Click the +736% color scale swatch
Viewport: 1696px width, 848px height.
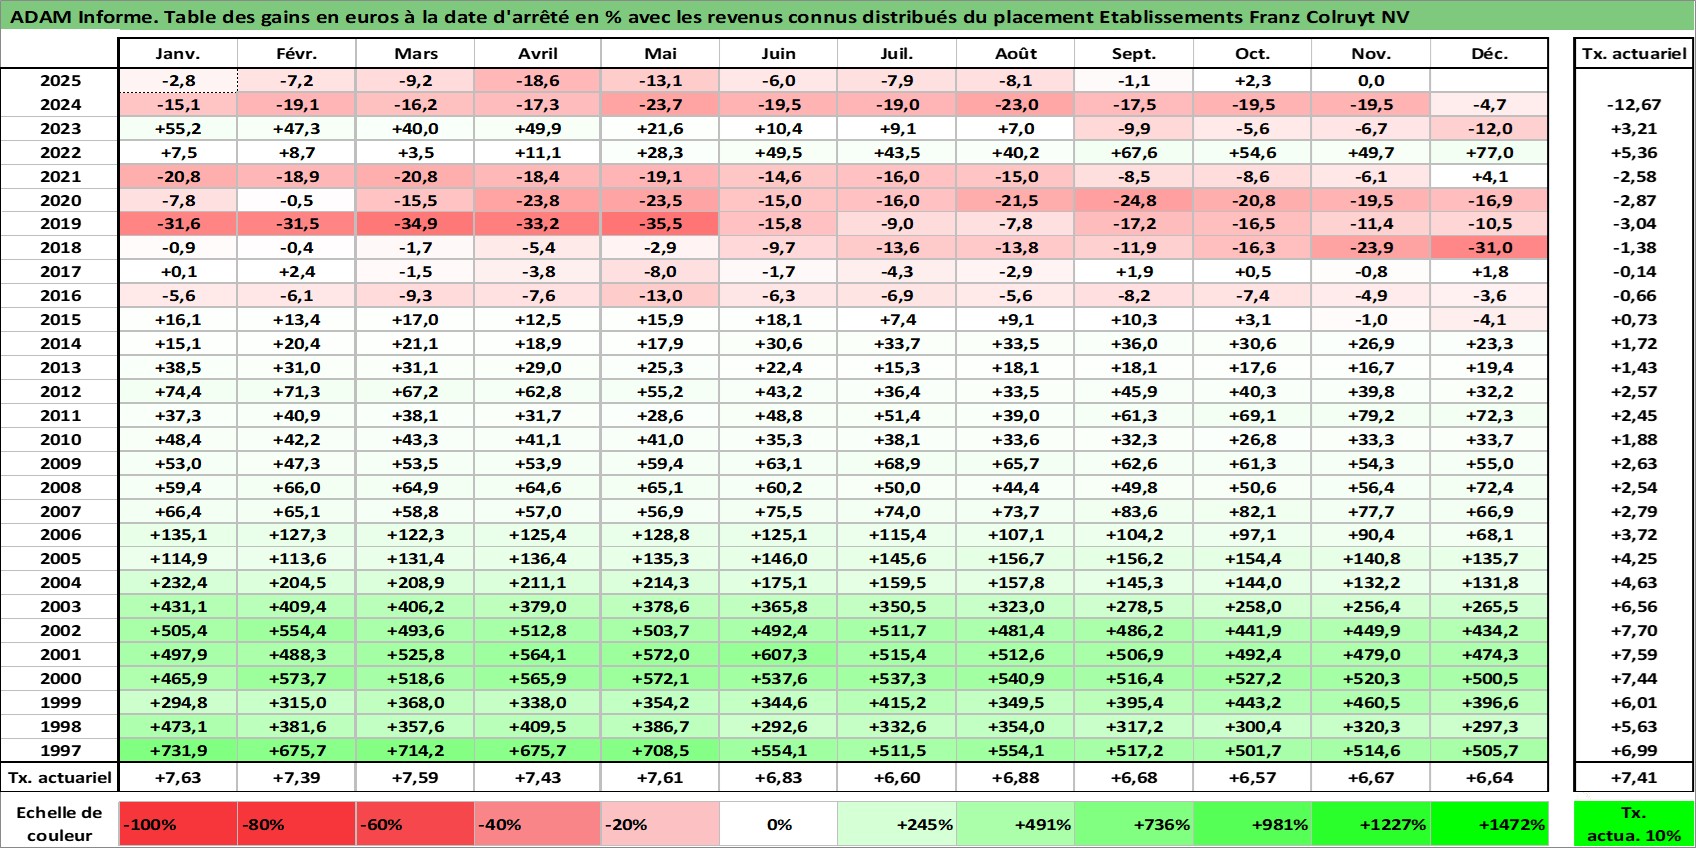(x=1134, y=824)
